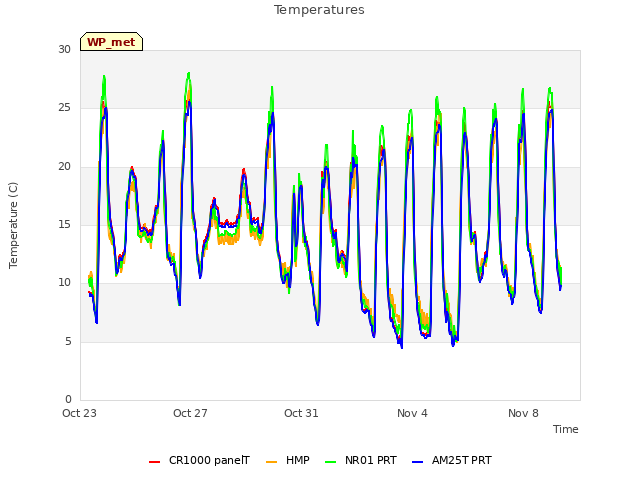Click the Time axis label
The image size is (640, 480).
566,429
